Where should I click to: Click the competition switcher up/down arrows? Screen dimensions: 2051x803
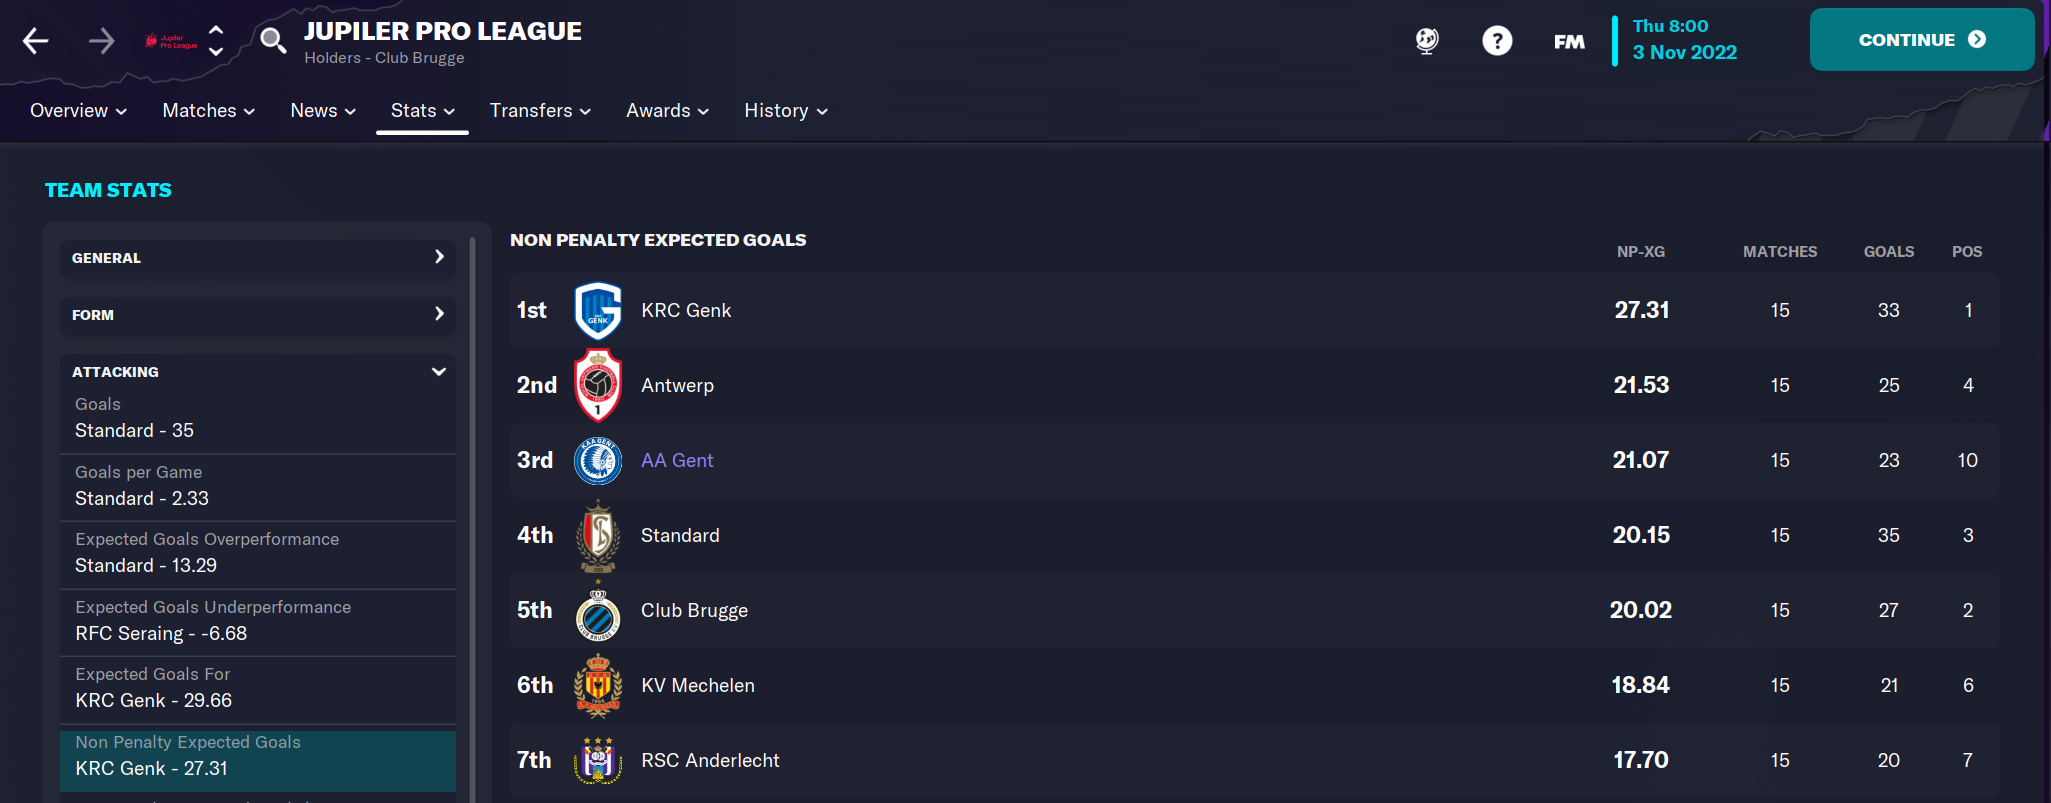(x=216, y=41)
